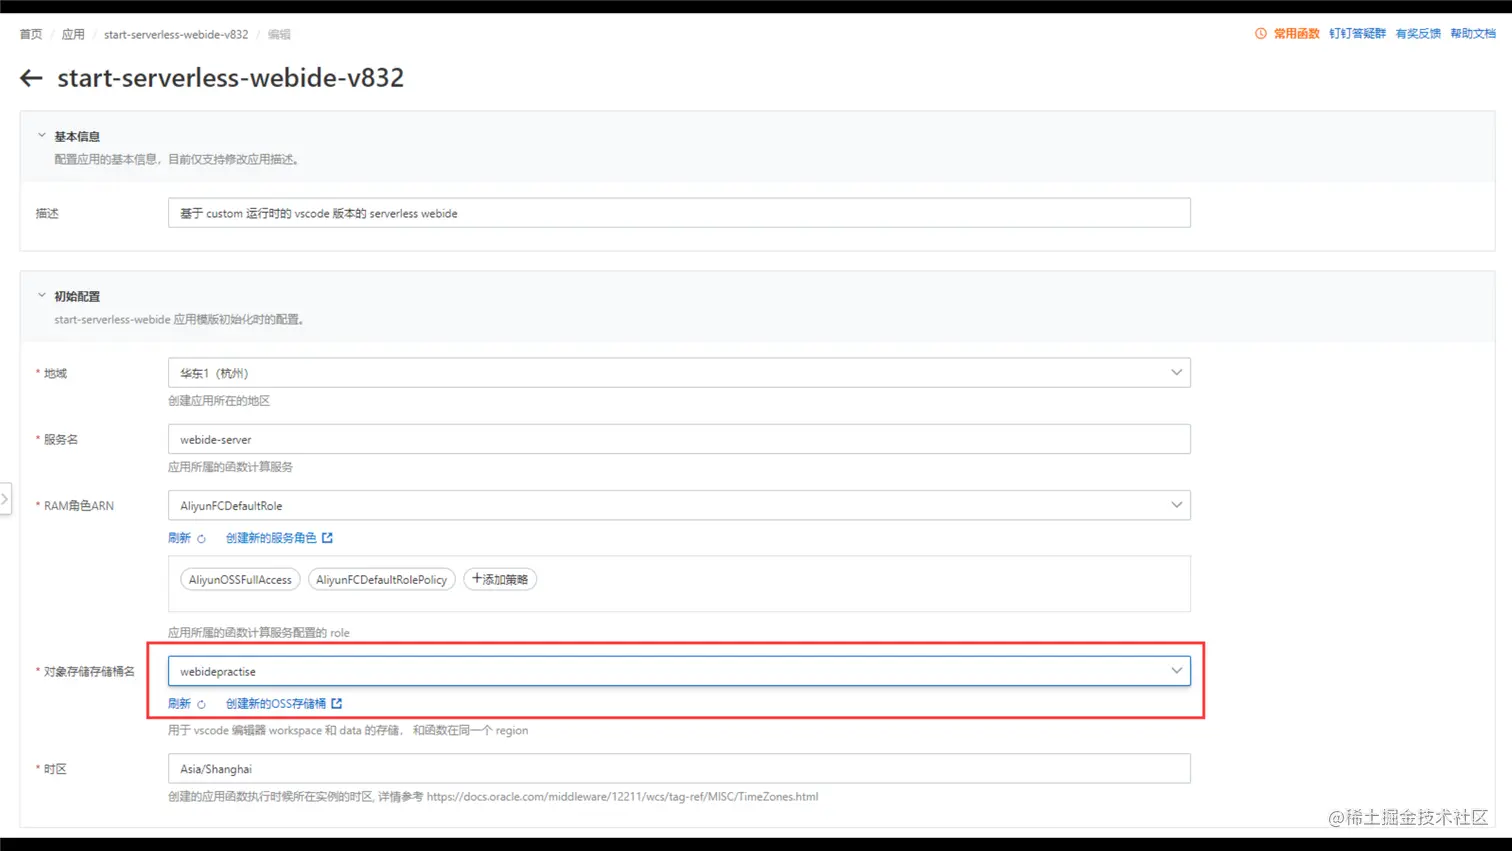
Task: Collapse the 基本信息 section
Action: (42, 135)
